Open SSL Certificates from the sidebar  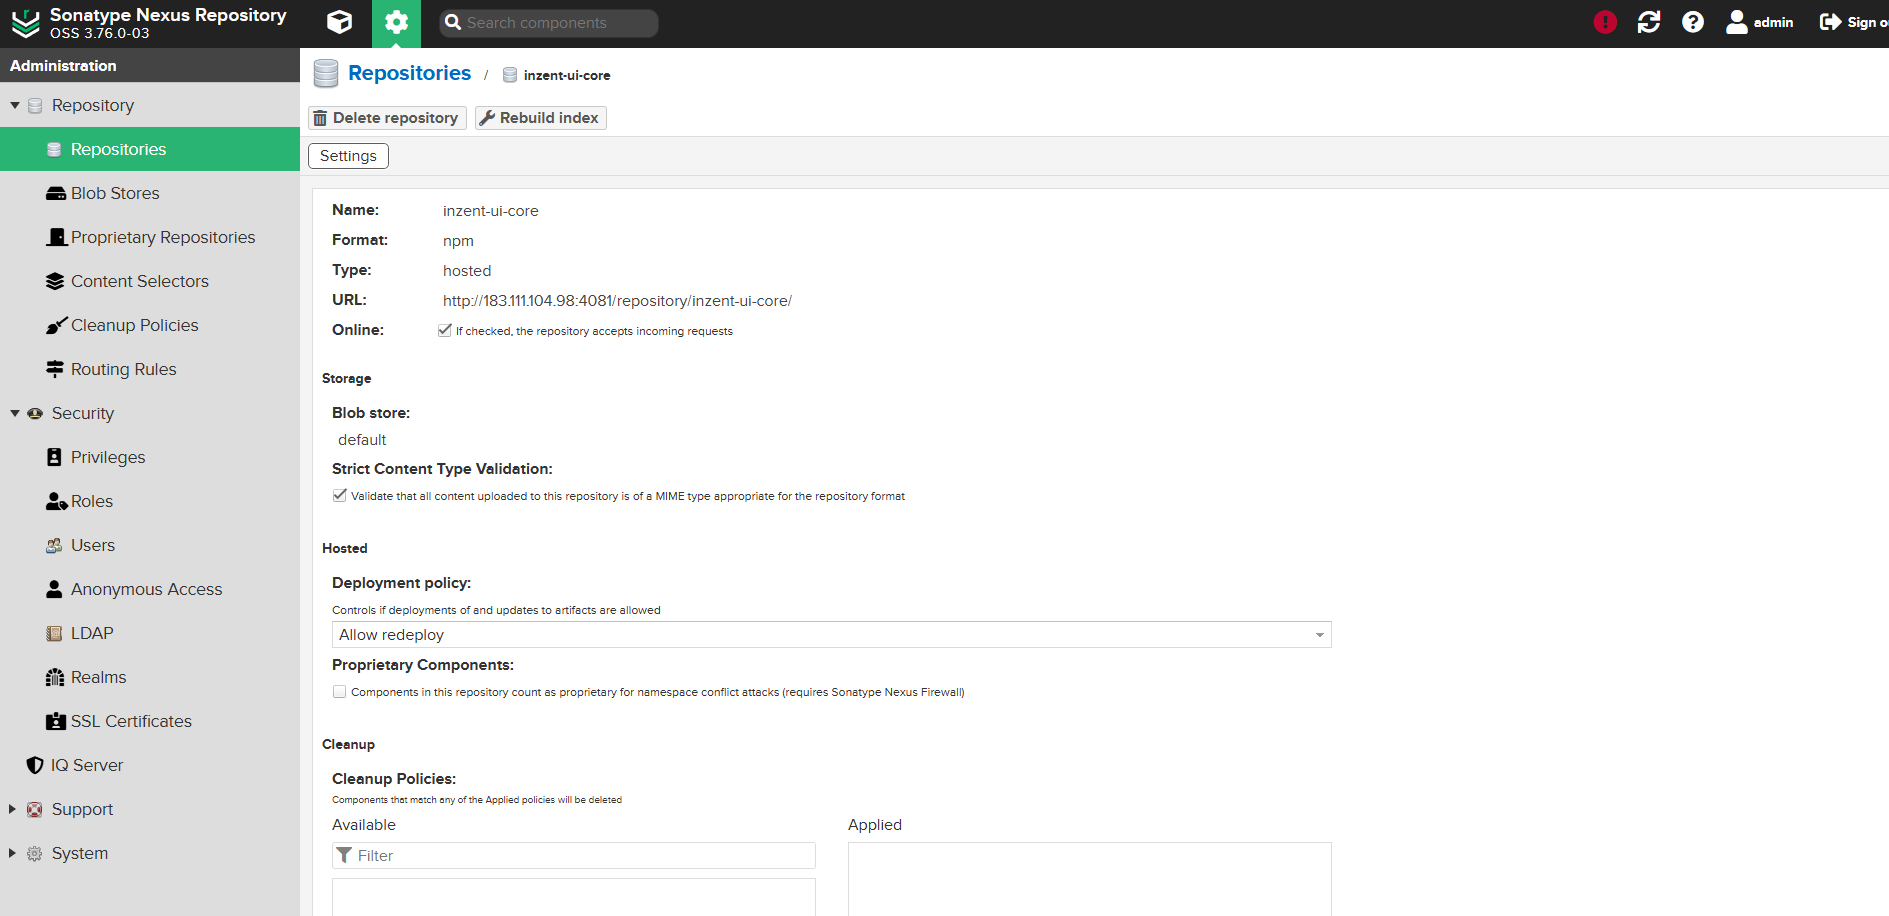(x=131, y=720)
